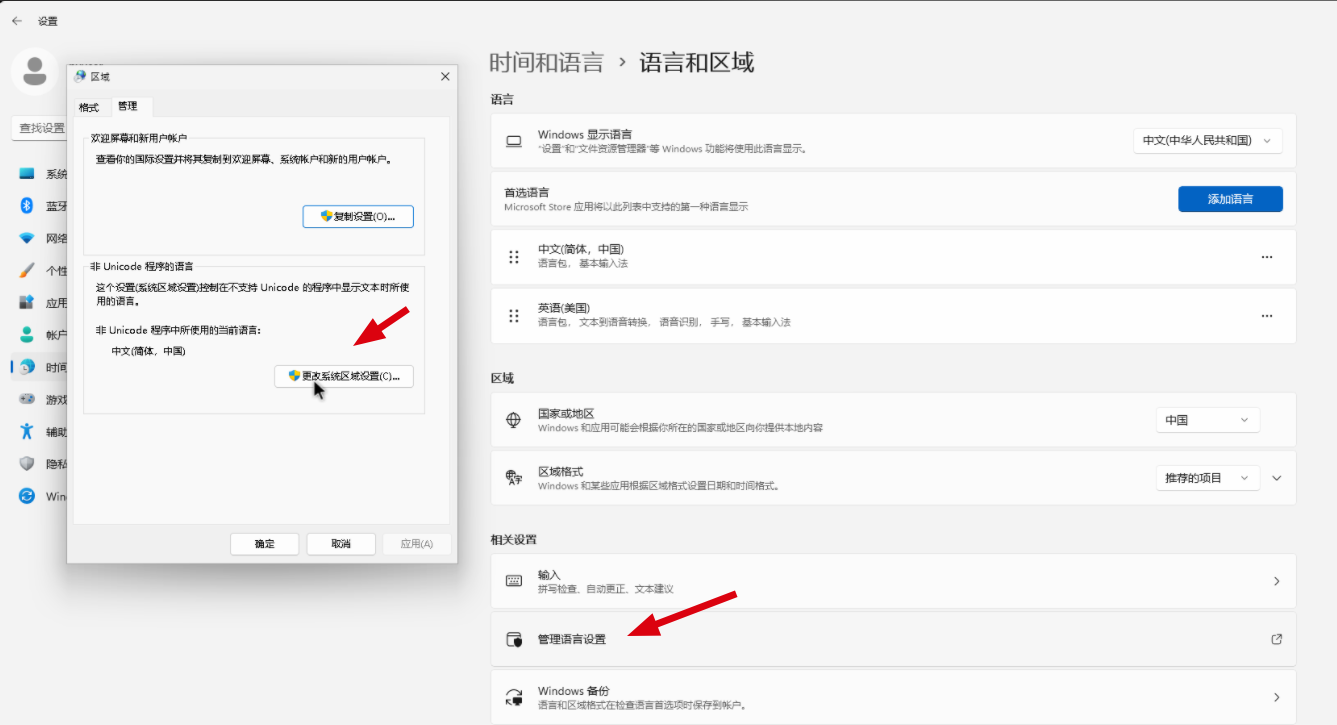The width and height of the screenshot is (1337, 725).
Task: Open the System sidebar icon
Action: 27,174
